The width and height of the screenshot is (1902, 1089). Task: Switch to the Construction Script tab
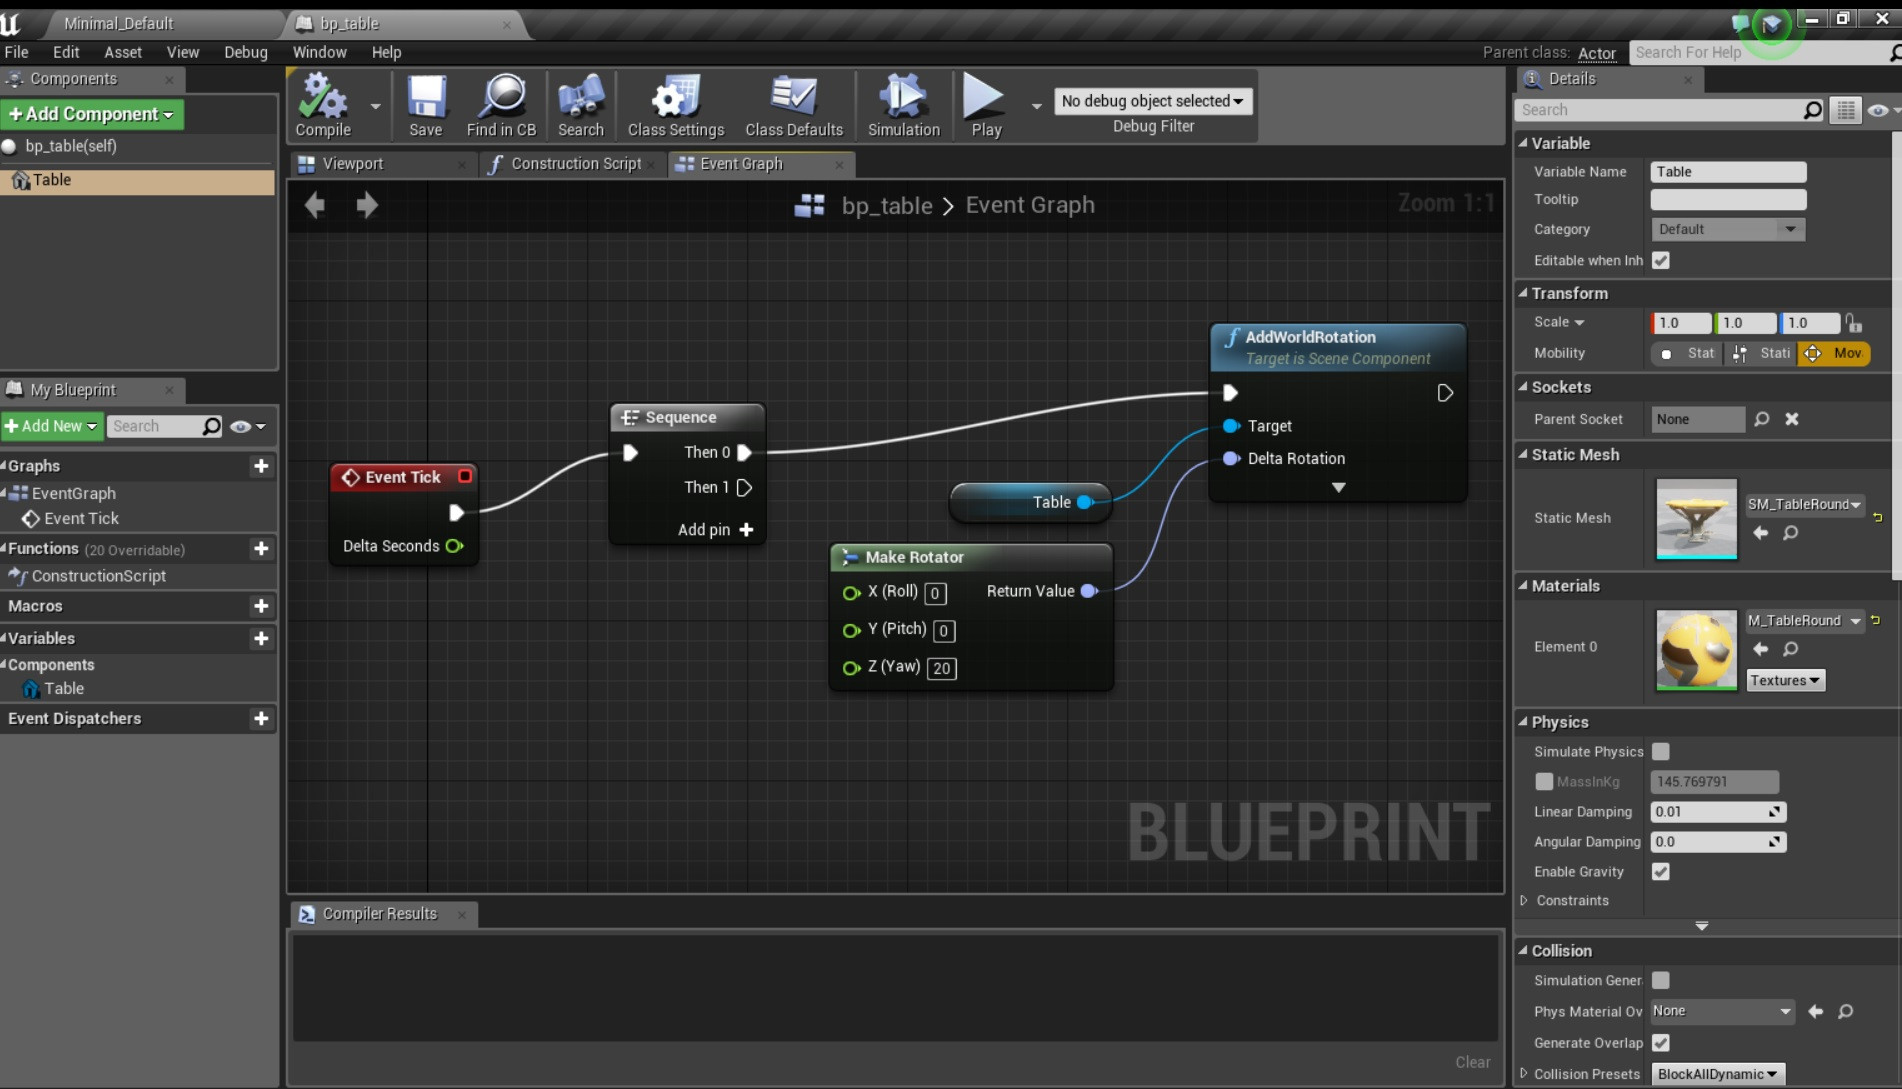click(576, 163)
